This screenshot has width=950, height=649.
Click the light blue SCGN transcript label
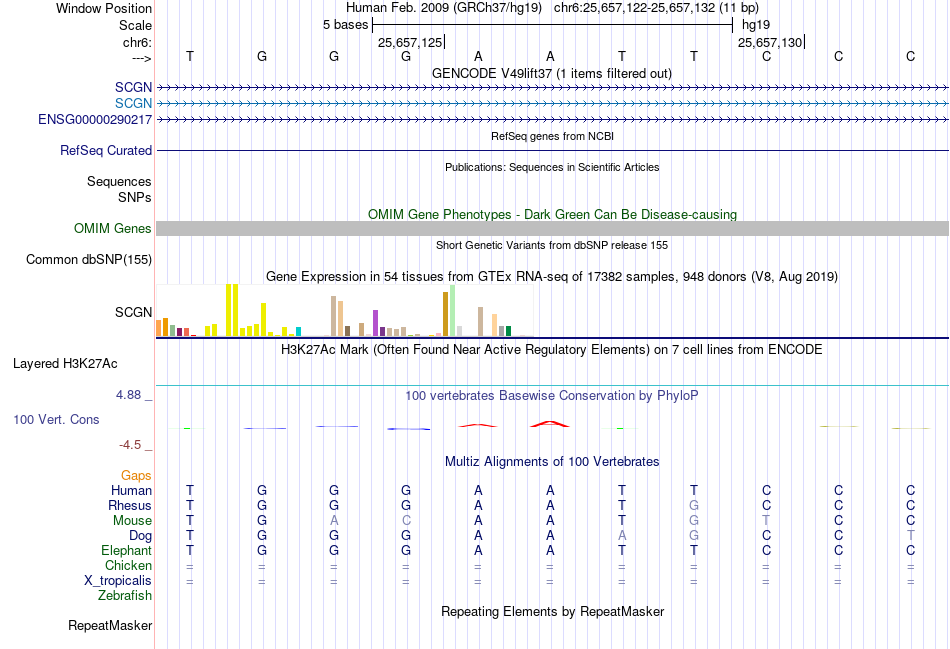tap(133, 104)
